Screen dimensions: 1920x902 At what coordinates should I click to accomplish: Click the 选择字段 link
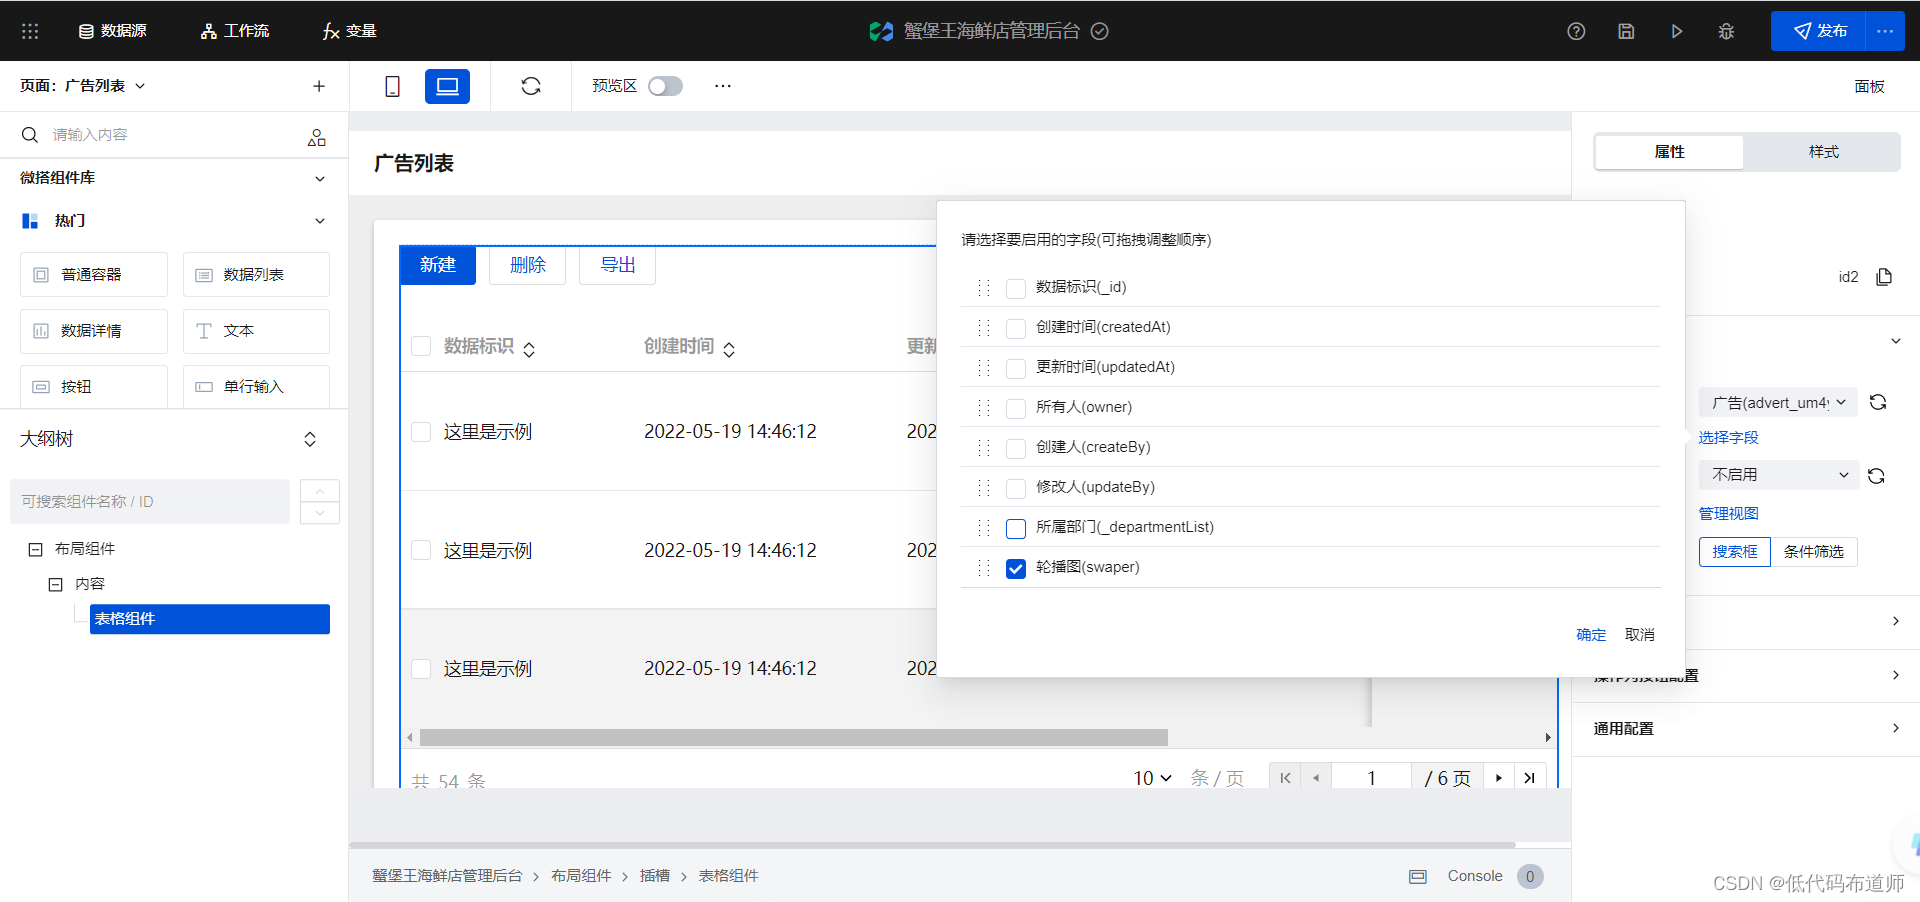coord(1728,438)
